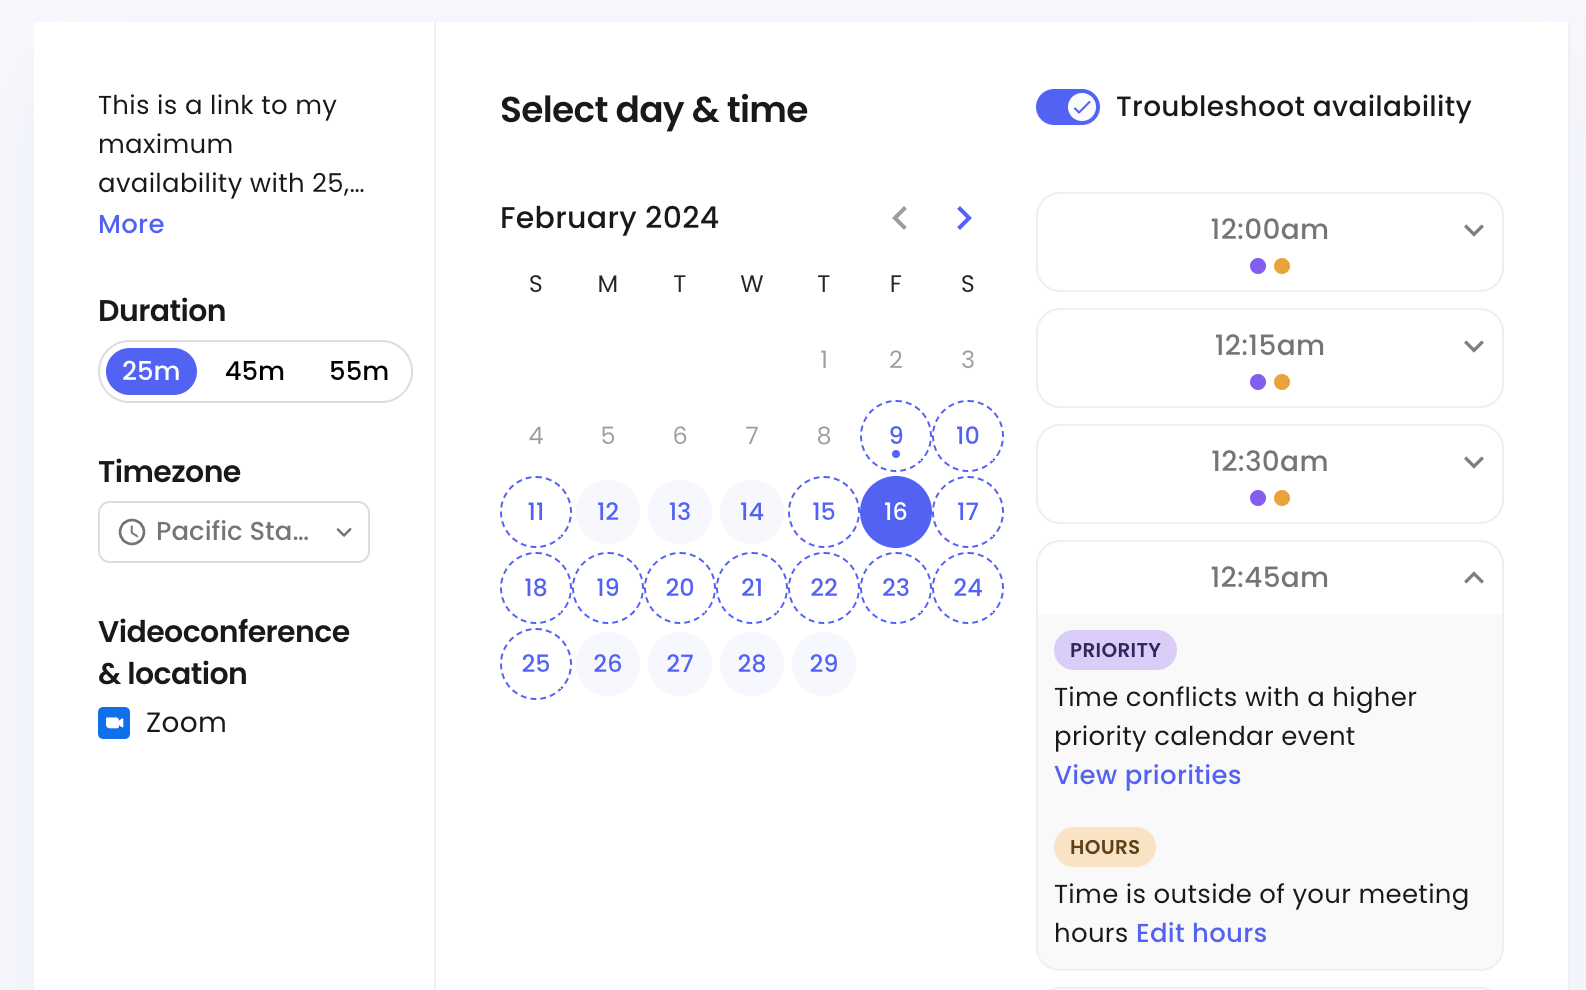Image resolution: width=1586 pixels, height=990 pixels.
Task: Click the orange dot under 12:15am
Action: [x=1282, y=382]
